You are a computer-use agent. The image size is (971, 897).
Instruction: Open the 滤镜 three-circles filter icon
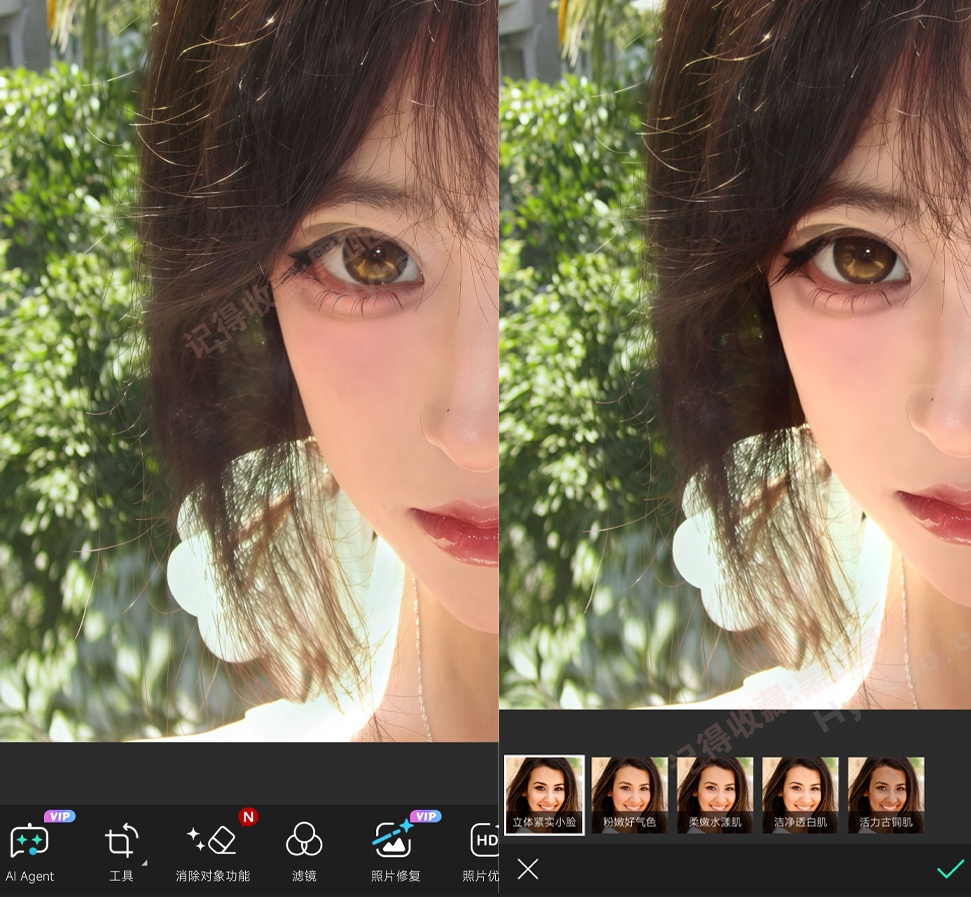tap(303, 840)
